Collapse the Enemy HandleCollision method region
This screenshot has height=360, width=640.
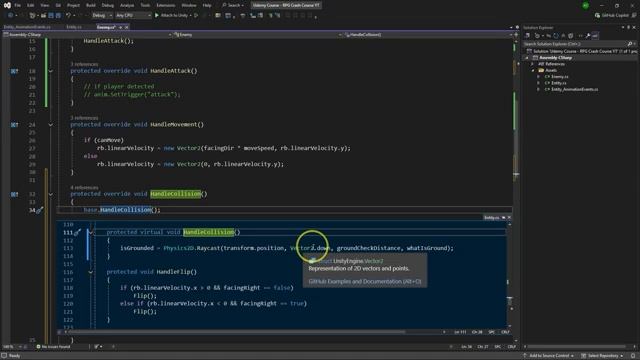point(51,194)
